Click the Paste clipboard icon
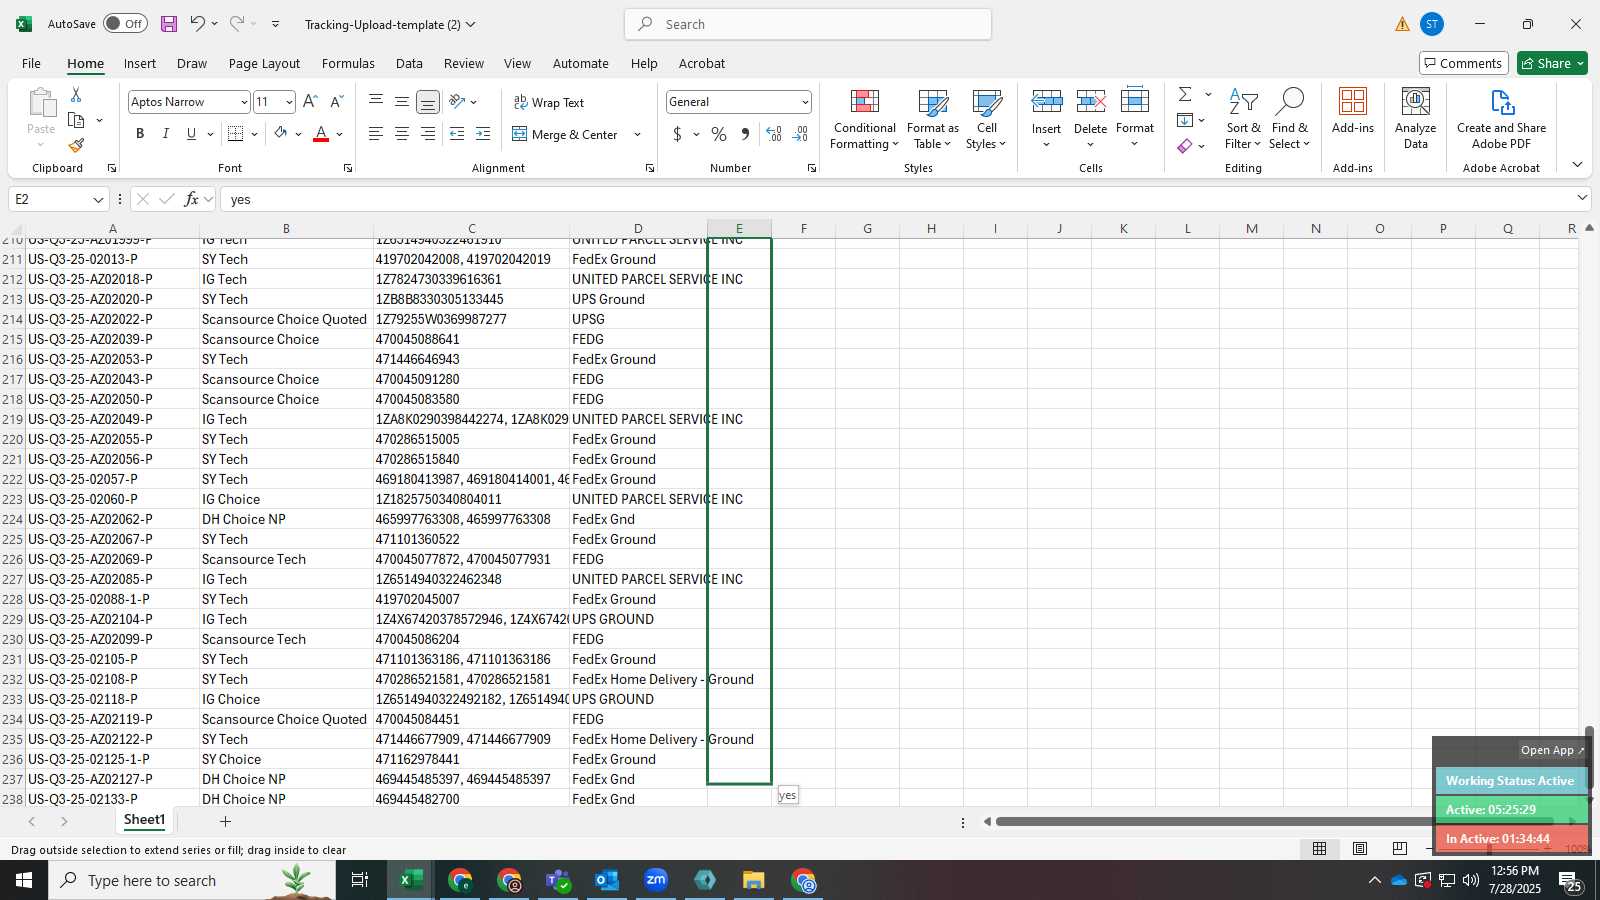The image size is (1600, 900). point(41,103)
